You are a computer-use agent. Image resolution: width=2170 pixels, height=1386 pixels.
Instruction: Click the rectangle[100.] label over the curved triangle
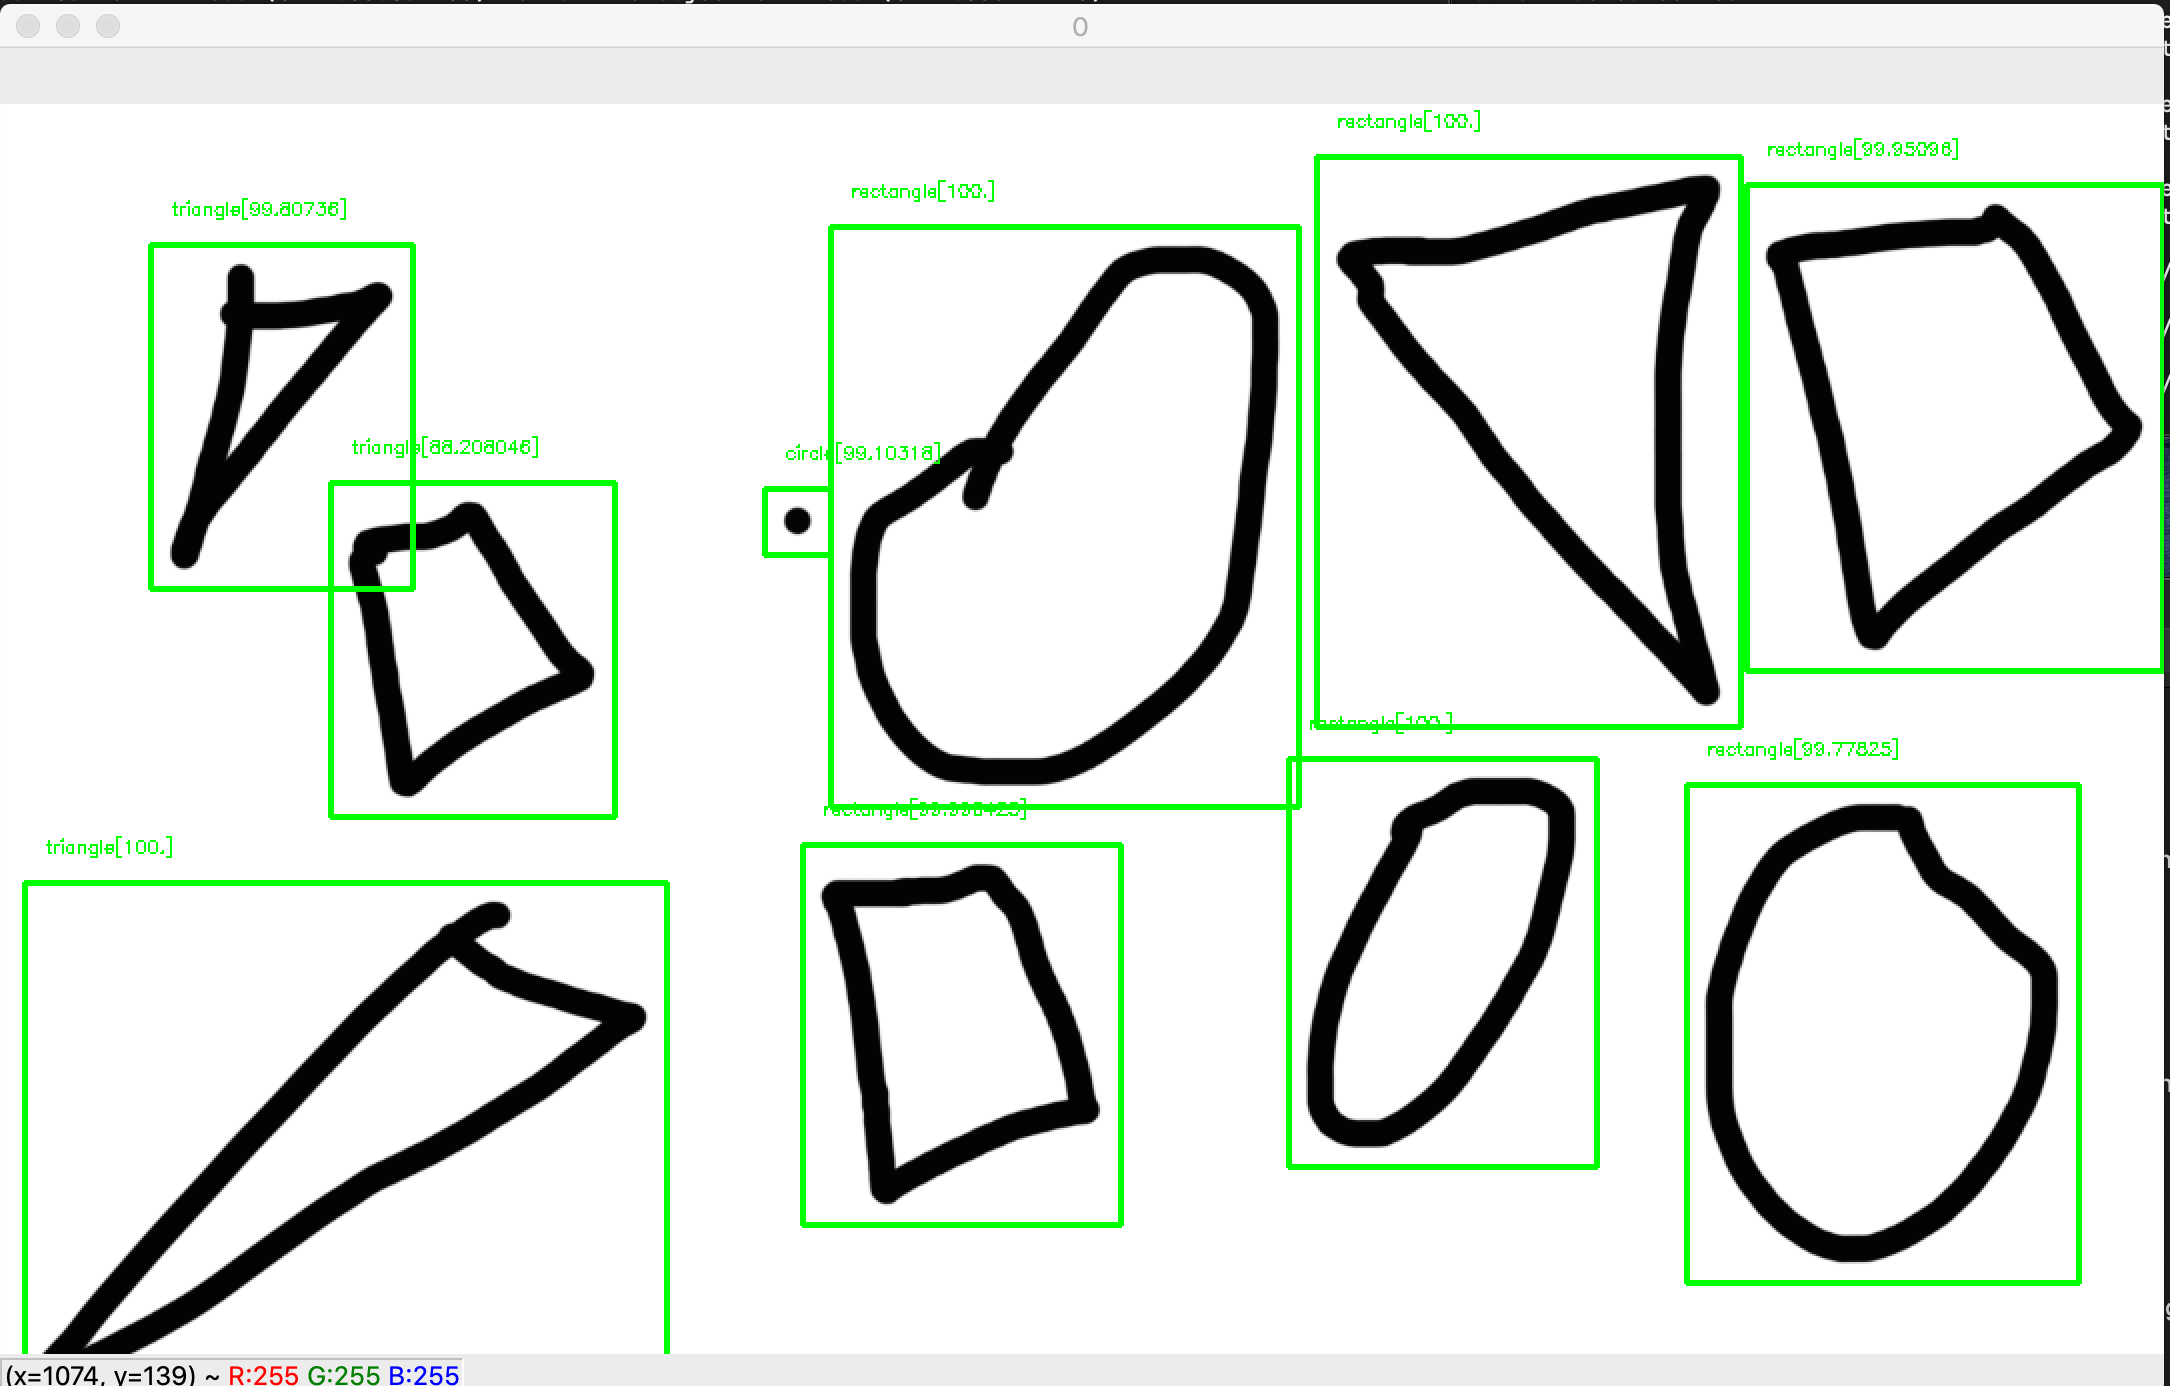pyautogui.click(x=1410, y=121)
